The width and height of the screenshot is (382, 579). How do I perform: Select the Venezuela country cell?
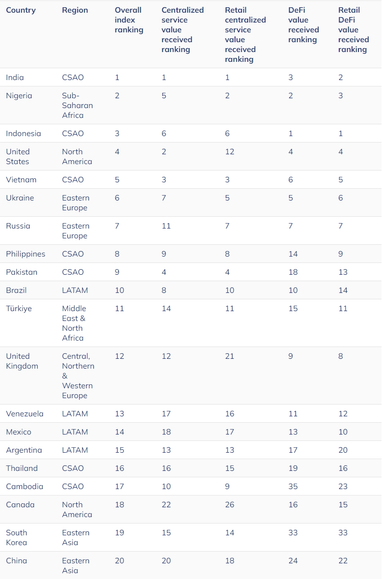24,414
